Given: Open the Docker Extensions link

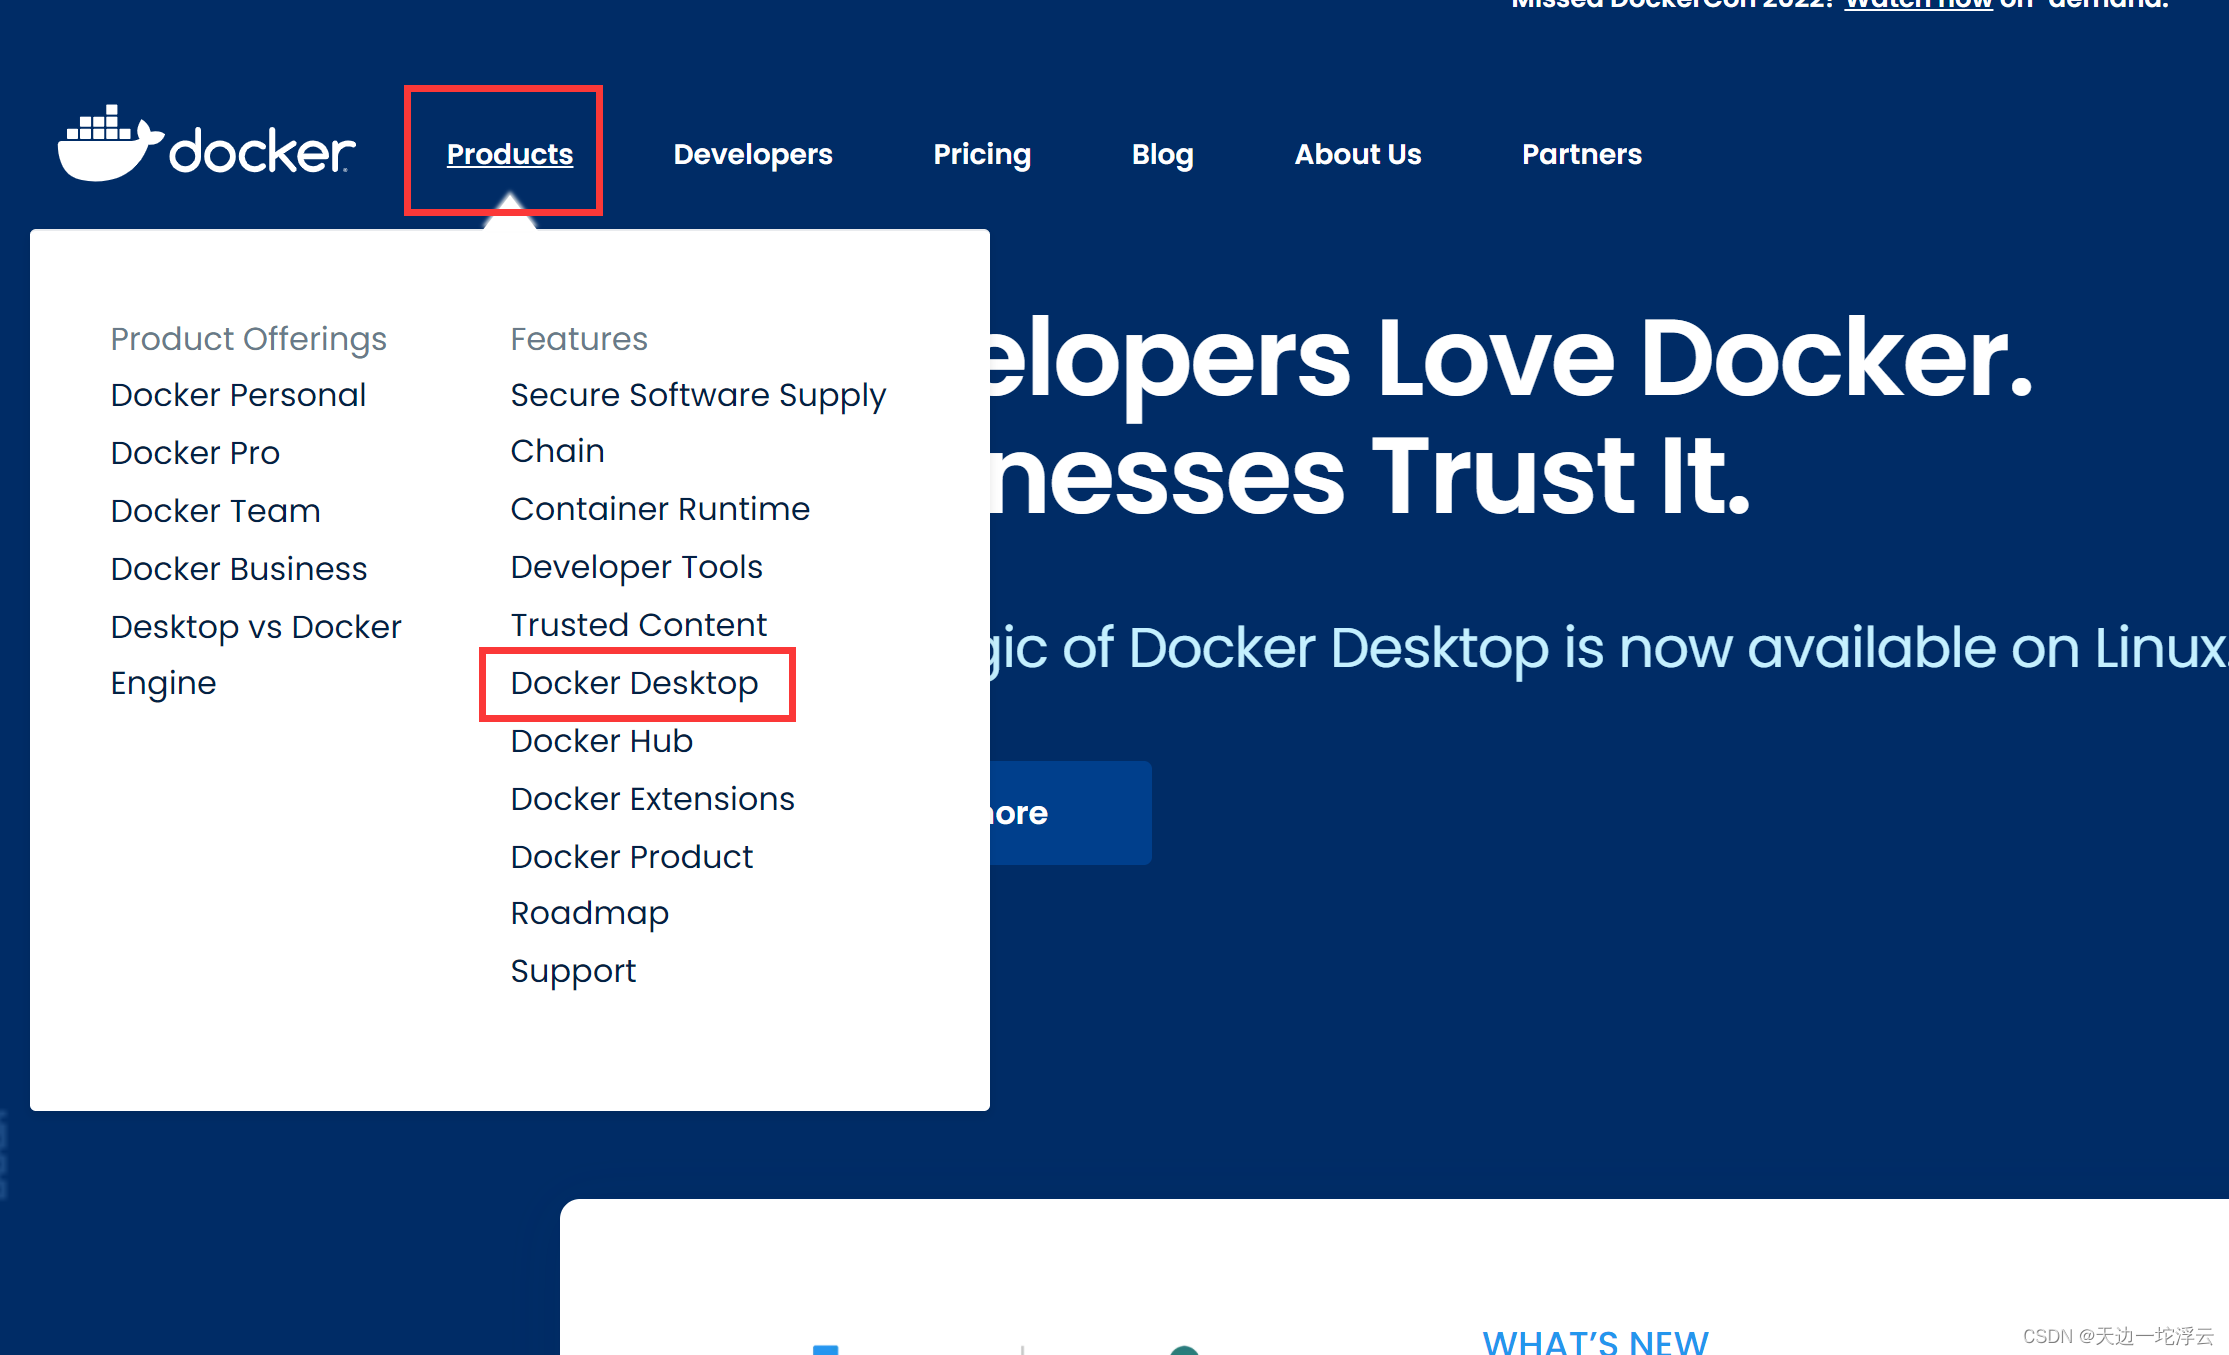Looking at the screenshot, I should (x=652, y=799).
